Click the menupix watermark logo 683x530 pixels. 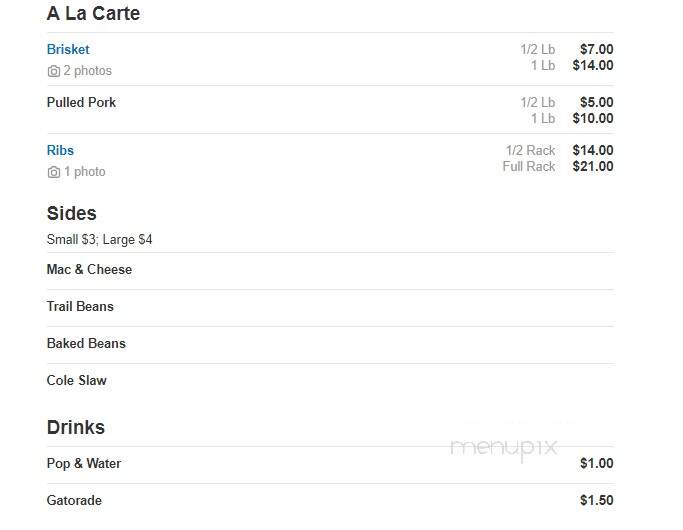click(x=504, y=448)
